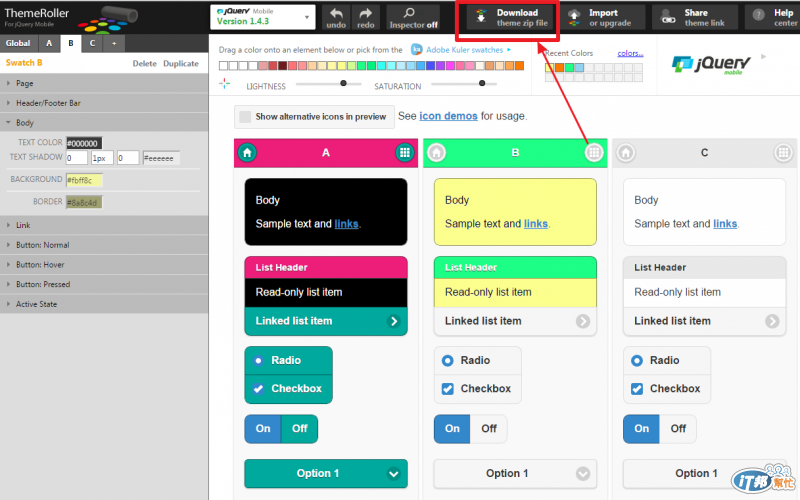Switch to swatch A tab
800x500 pixels.
point(49,43)
